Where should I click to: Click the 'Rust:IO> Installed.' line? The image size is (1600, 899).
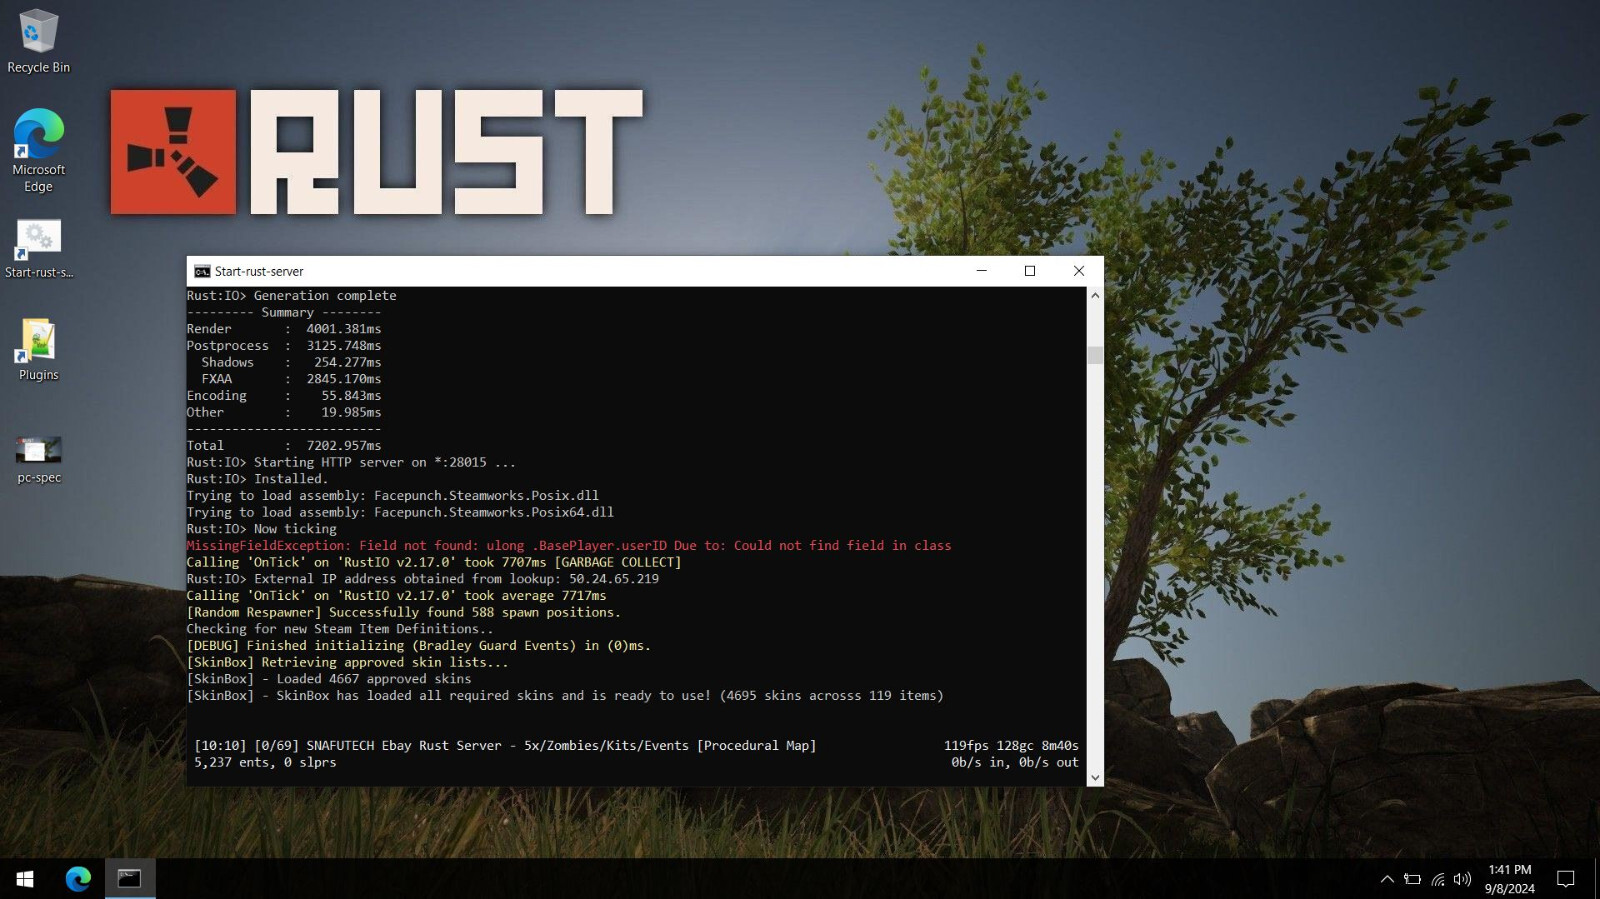[257, 478]
